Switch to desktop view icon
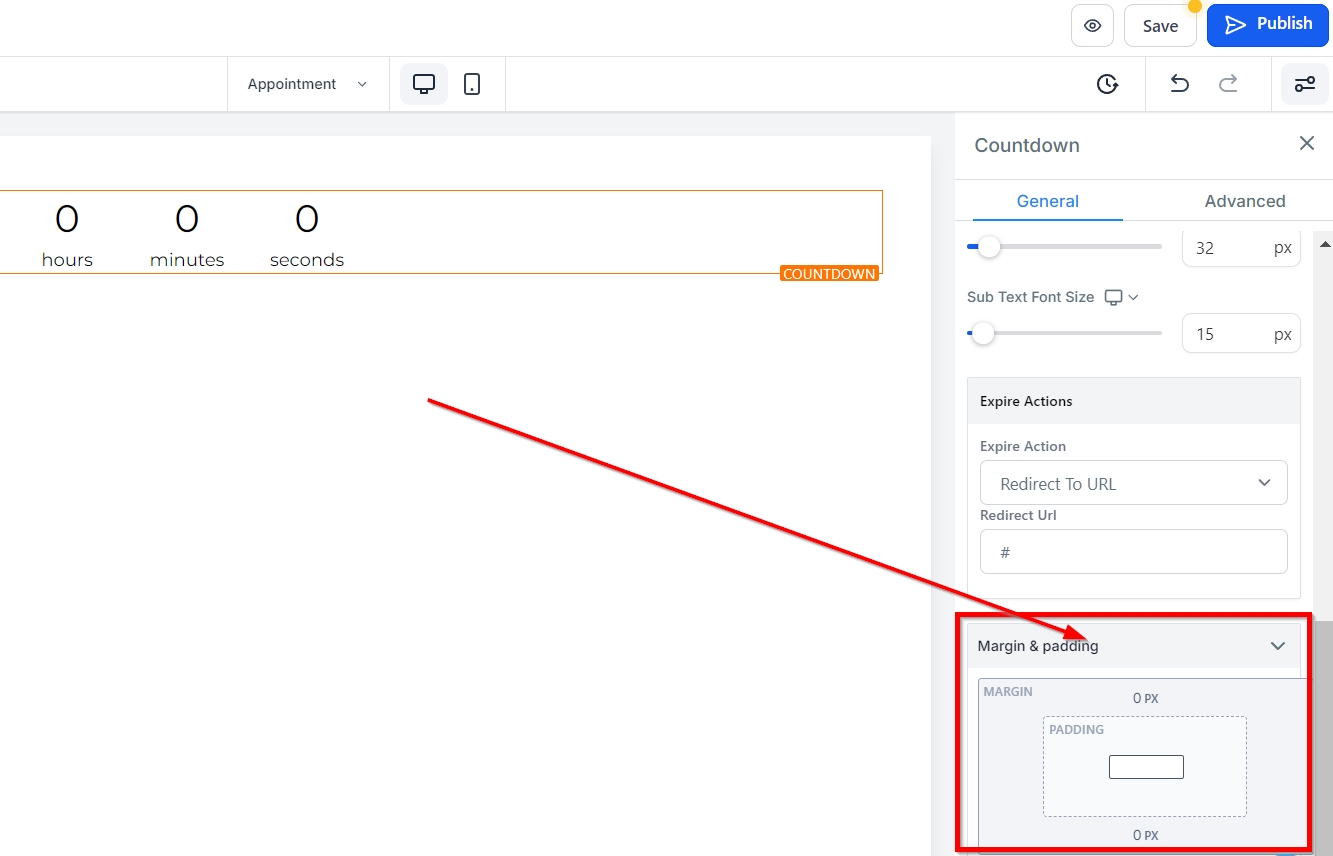Screen dimensions: 1333x856 pos(424,84)
